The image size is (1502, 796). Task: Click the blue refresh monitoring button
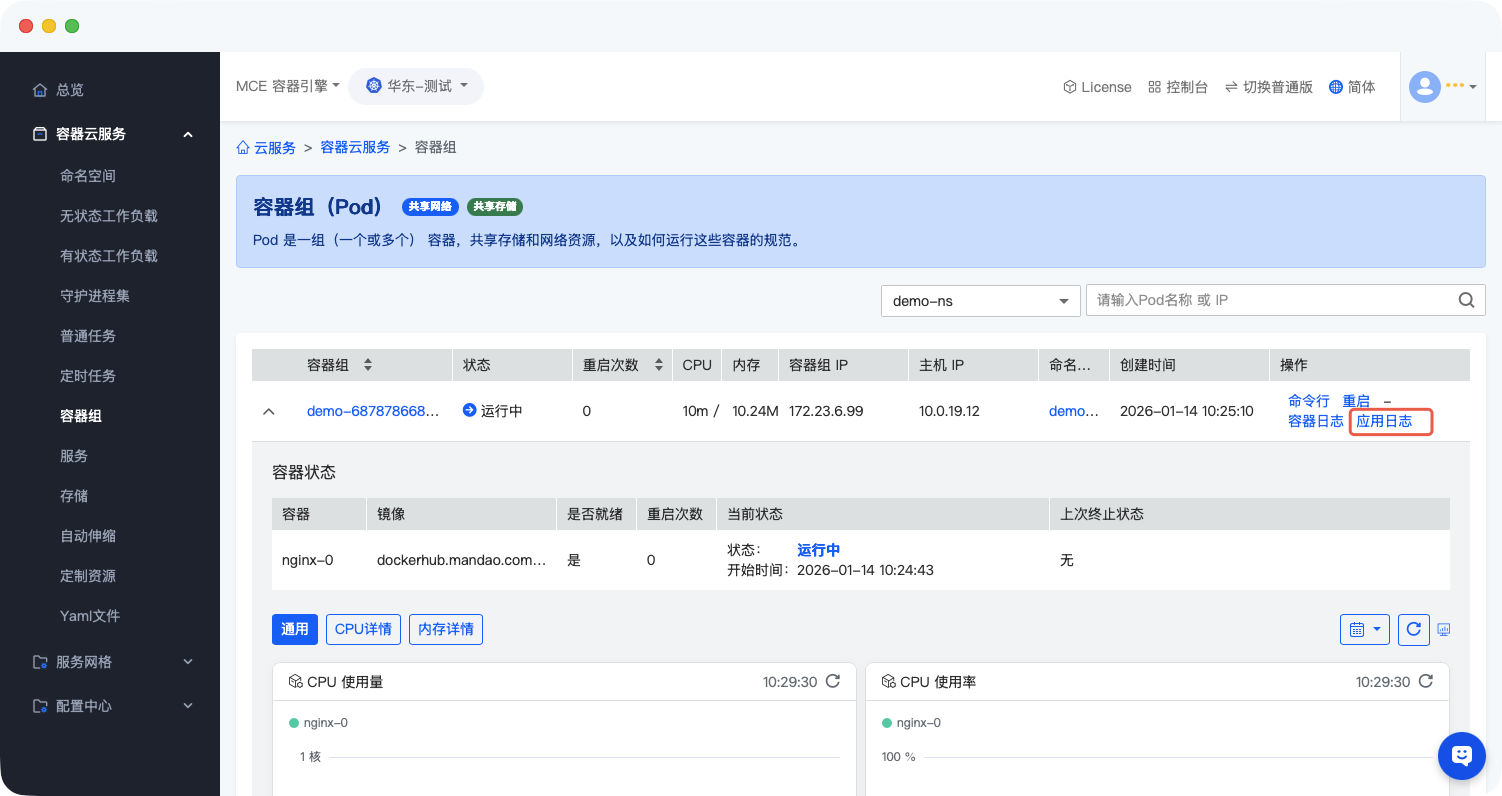coord(1413,629)
